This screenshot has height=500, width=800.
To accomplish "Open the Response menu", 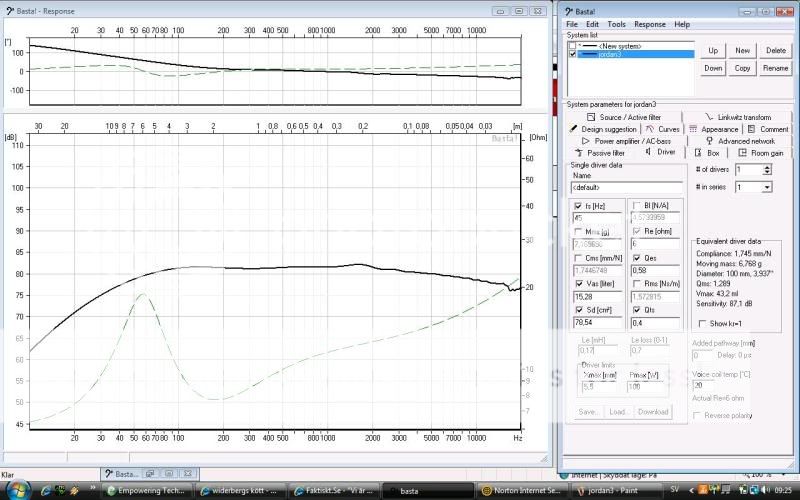I will [649, 24].
